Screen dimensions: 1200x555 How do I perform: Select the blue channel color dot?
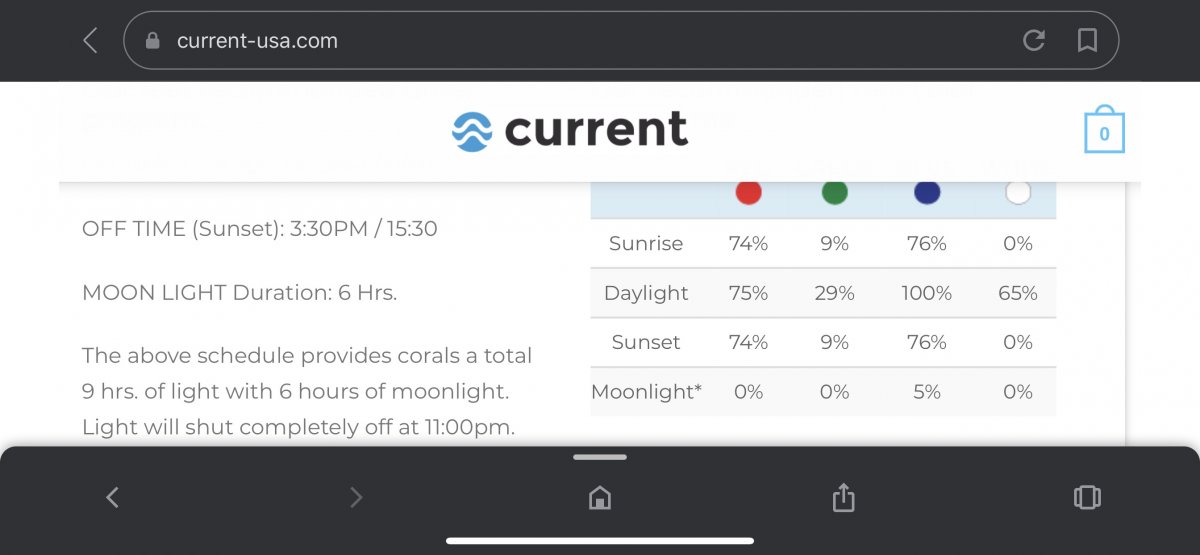(927, 192)
